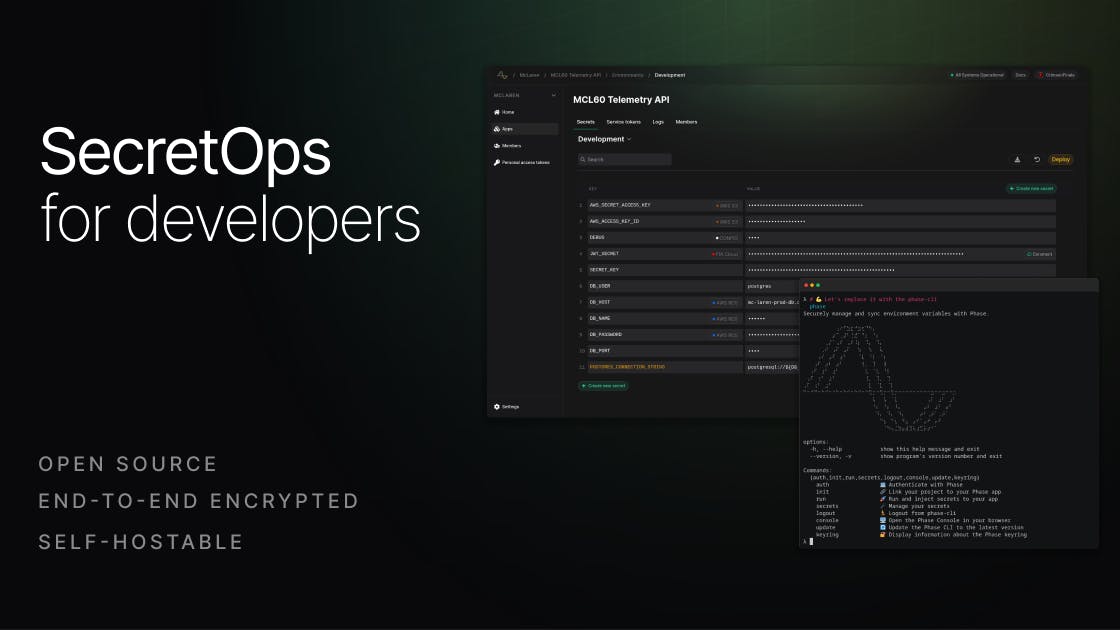The image size is (1120, 630).
Task: Click the download secrets icon beside Deploy
Action: (x=1017, y=159)
